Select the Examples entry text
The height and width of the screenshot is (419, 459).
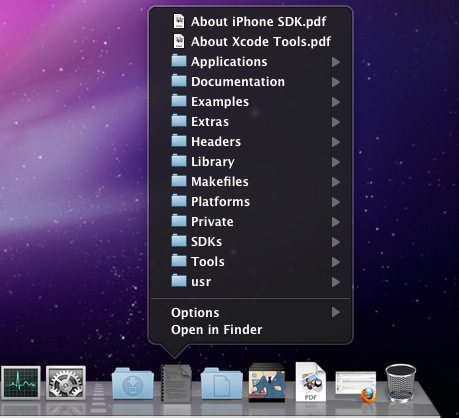pos(220,102)
